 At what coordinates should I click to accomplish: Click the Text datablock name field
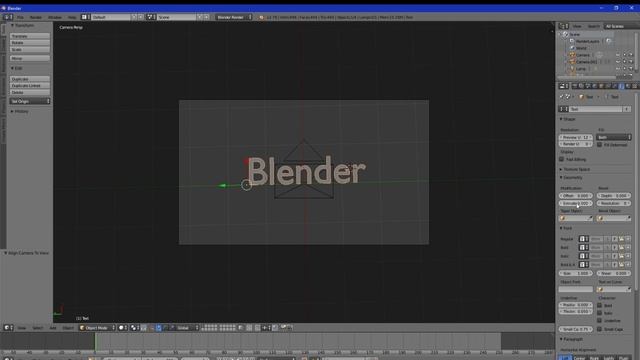pos(596,109)
